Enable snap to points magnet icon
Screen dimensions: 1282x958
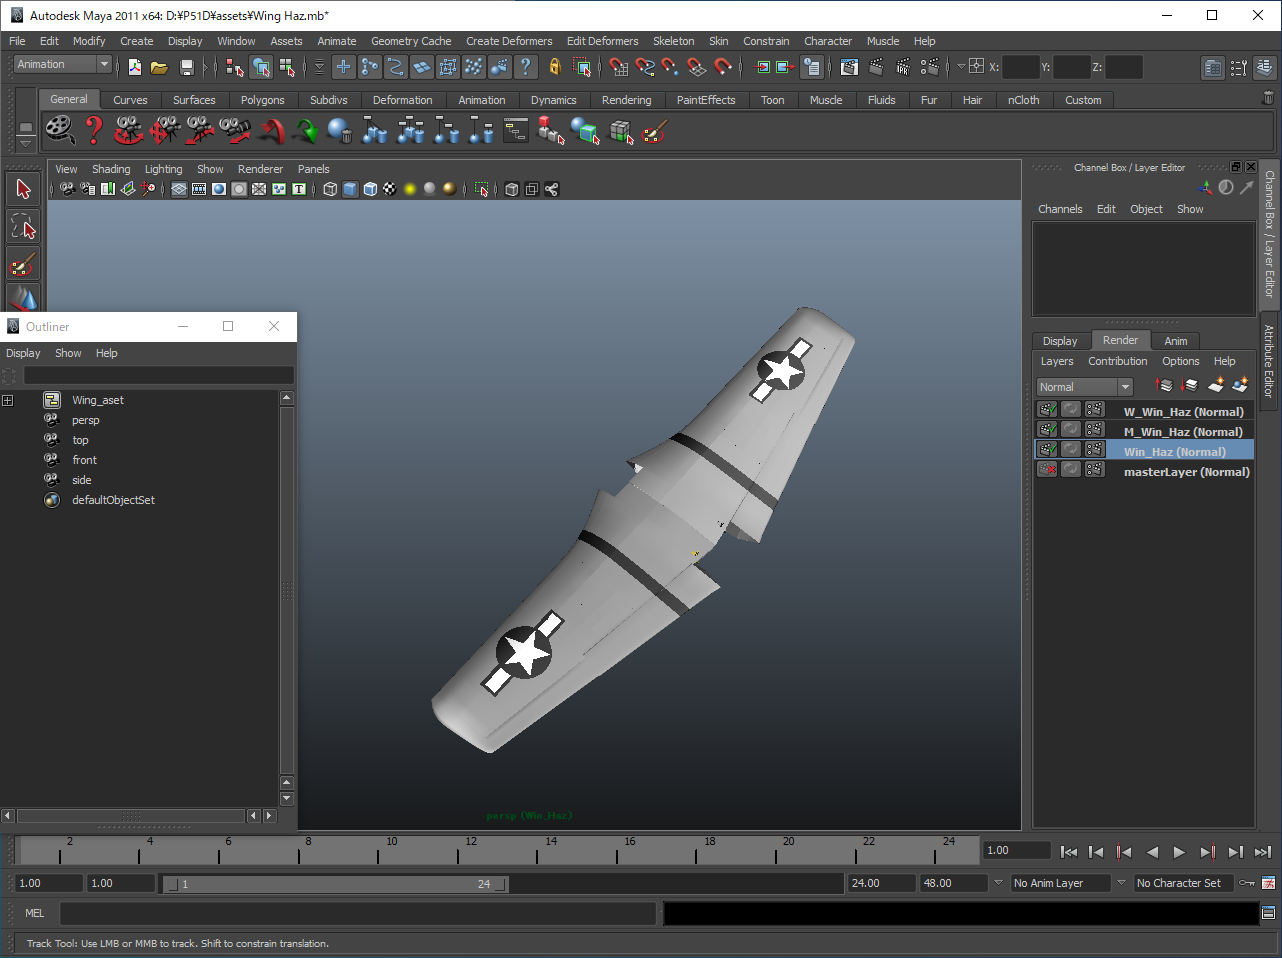(x=671, y=67)
